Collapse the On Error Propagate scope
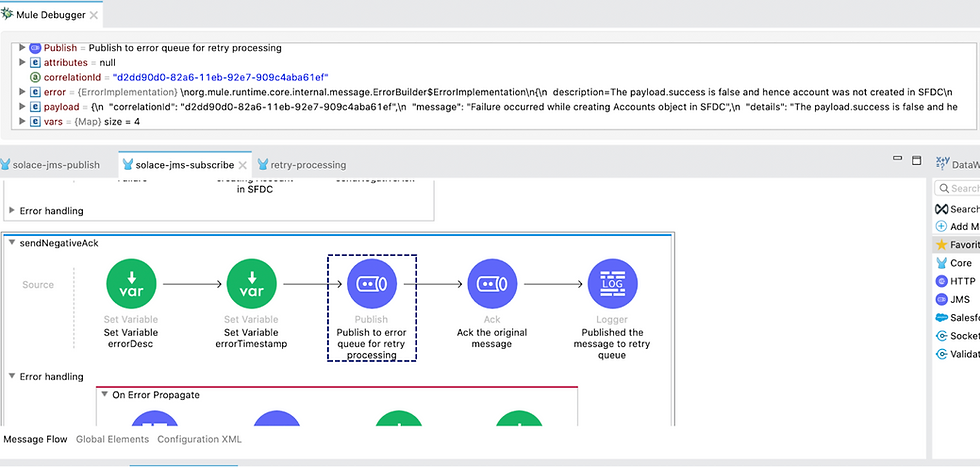 (x=104, y=395)
